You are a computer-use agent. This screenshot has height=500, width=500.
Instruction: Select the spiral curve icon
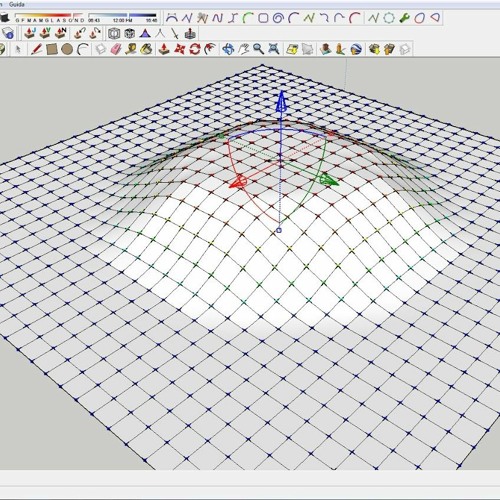click(278, 18)
